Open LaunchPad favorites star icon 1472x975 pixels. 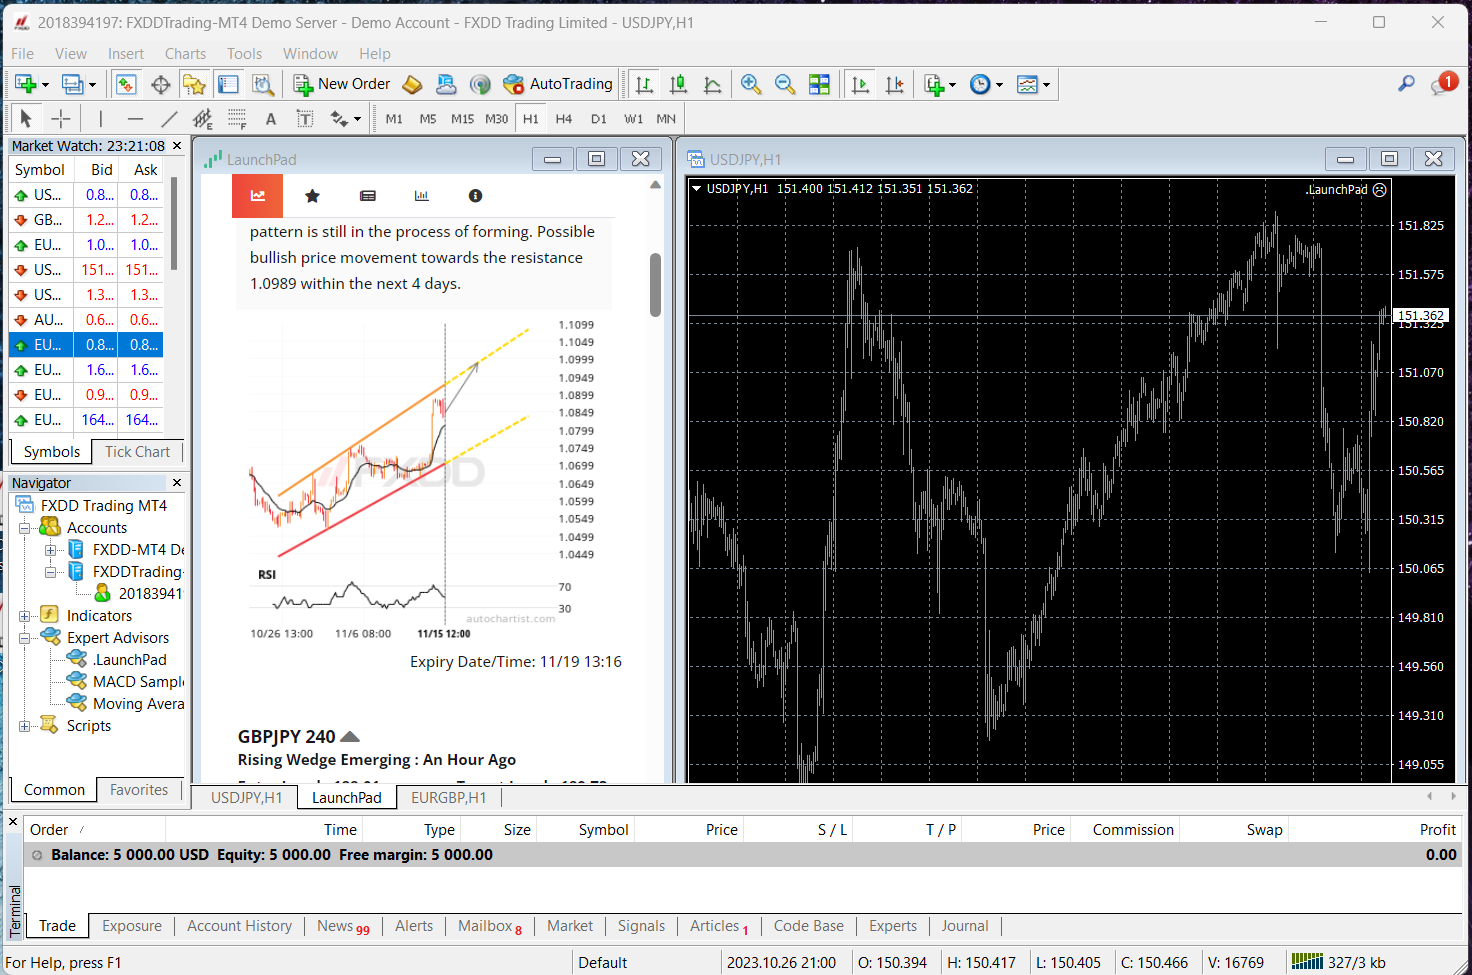click(x=312, y=196)
